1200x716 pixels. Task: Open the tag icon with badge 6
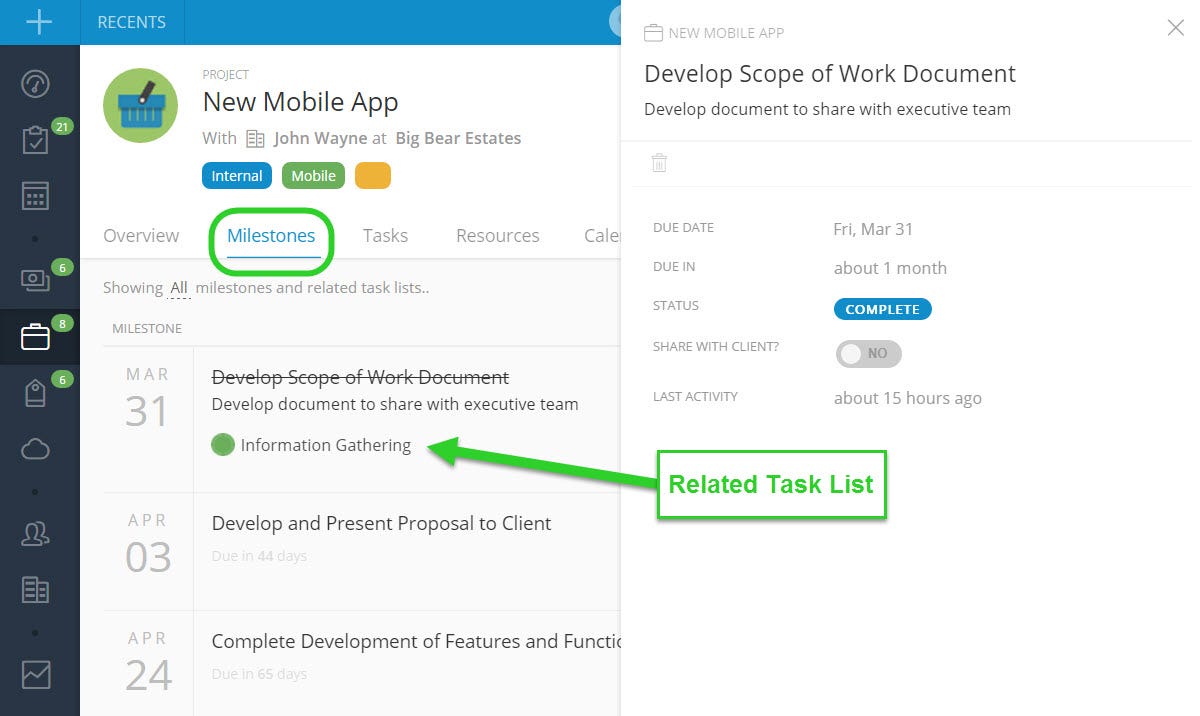click(x=36, y=394)
